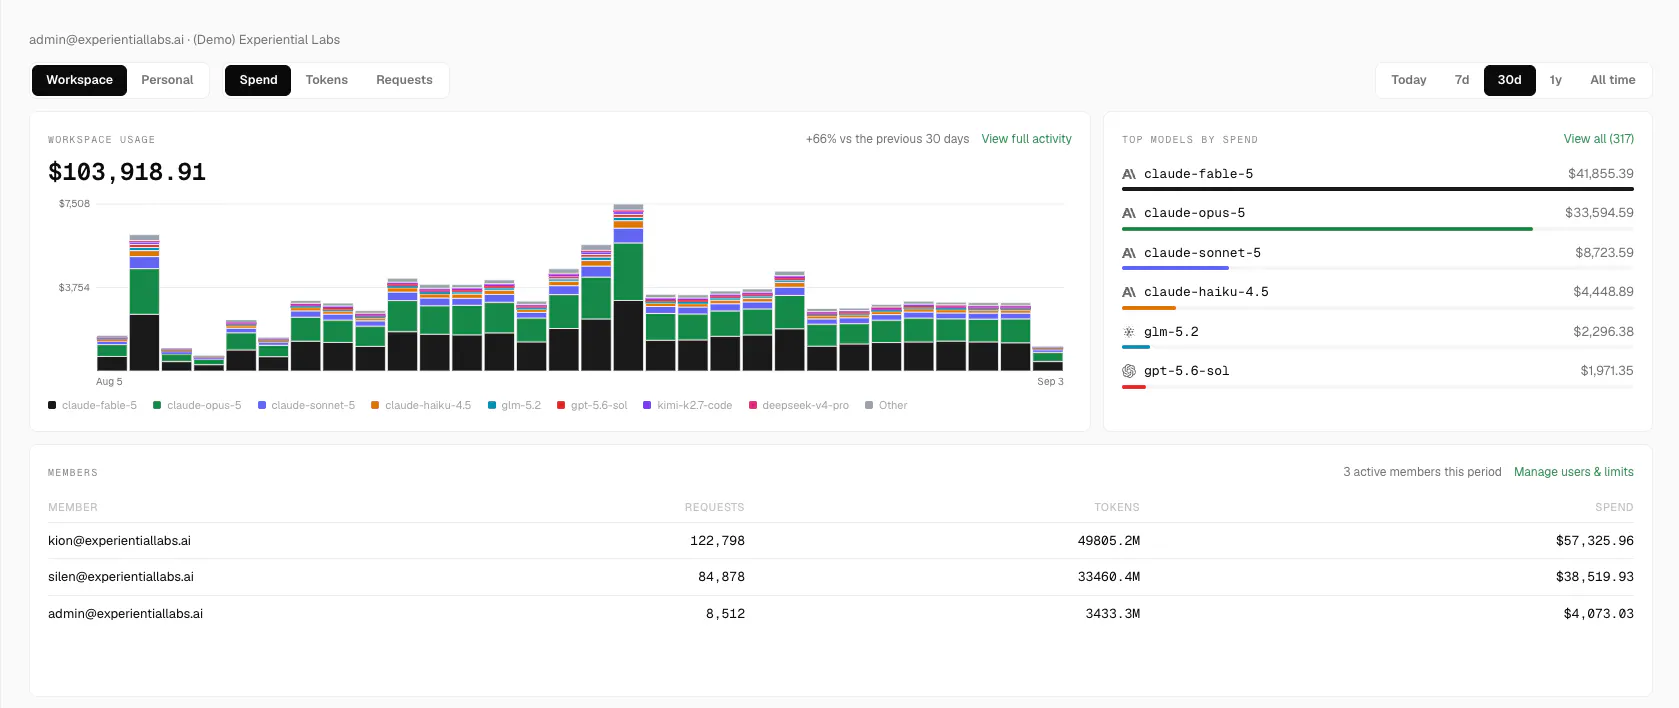Select member admin@experientiallabs.ai in the table
Image resolution: width=1679 pixels, height=708 pixels.
[x=125, y=614]
